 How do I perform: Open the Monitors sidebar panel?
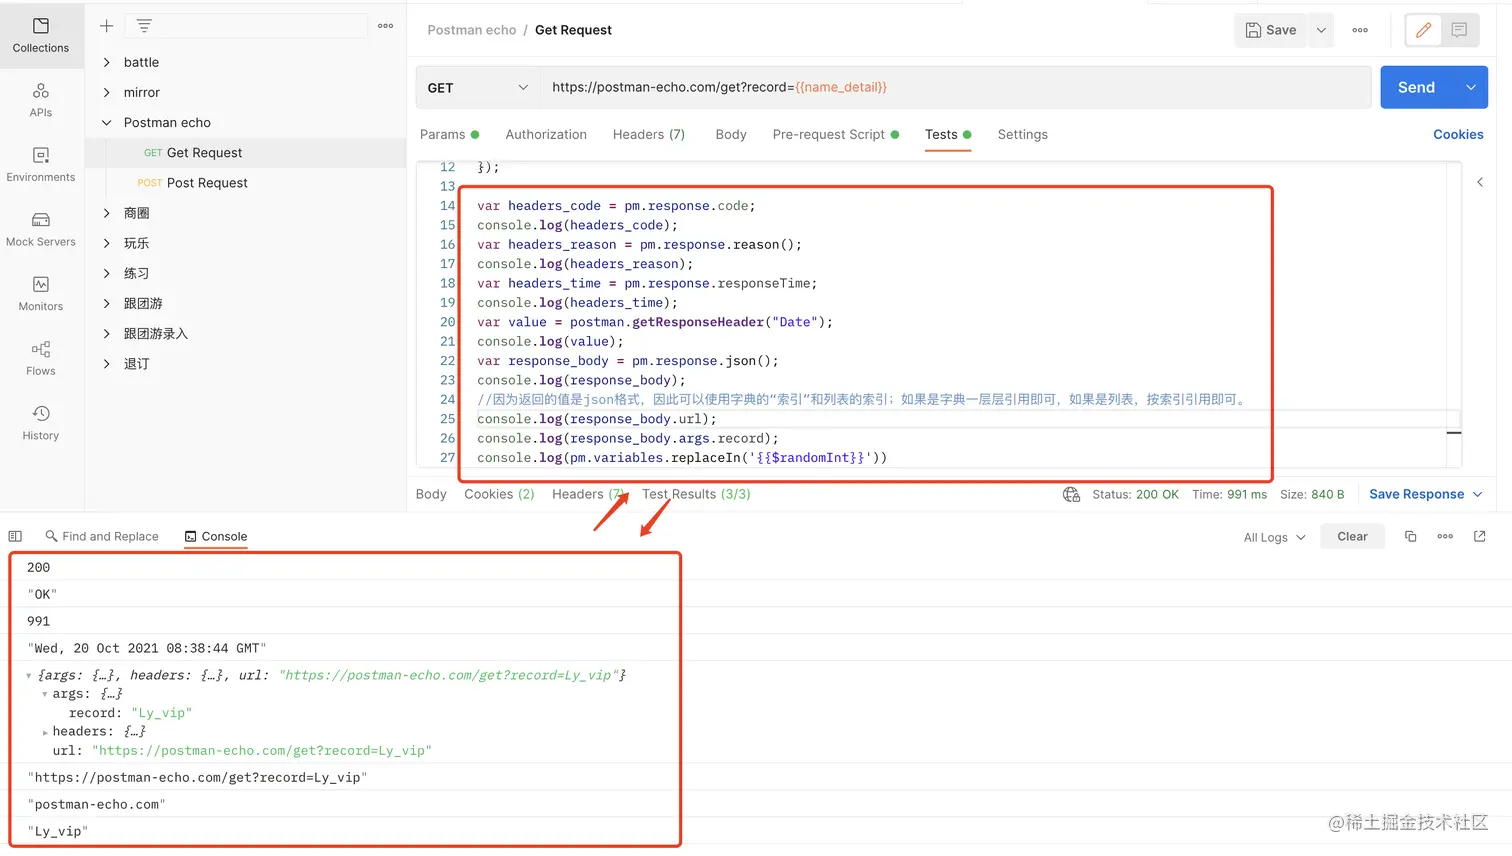41,294
